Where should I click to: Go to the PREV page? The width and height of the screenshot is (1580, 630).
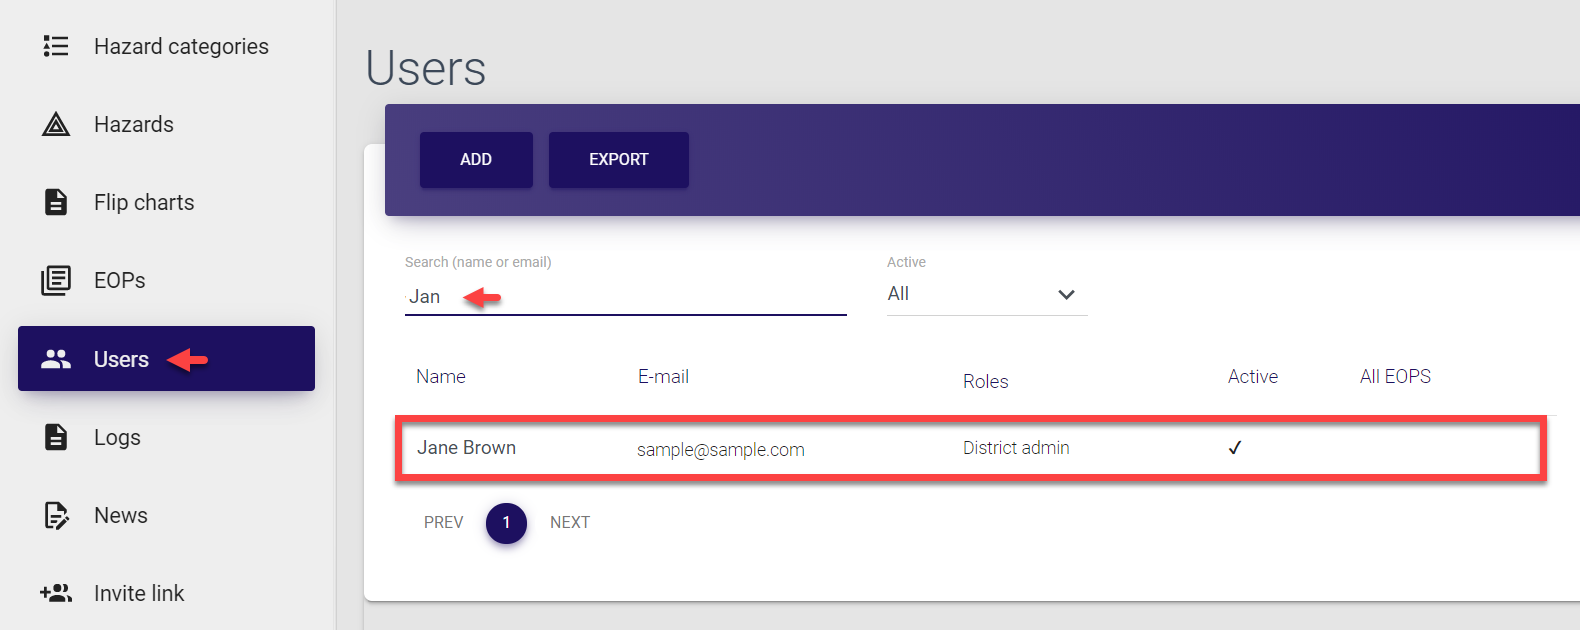coord(443,522)
